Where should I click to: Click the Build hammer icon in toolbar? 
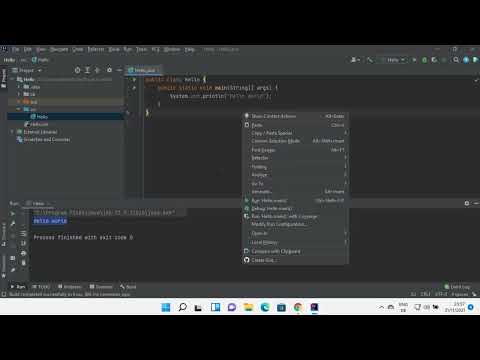tap(370, 60)
